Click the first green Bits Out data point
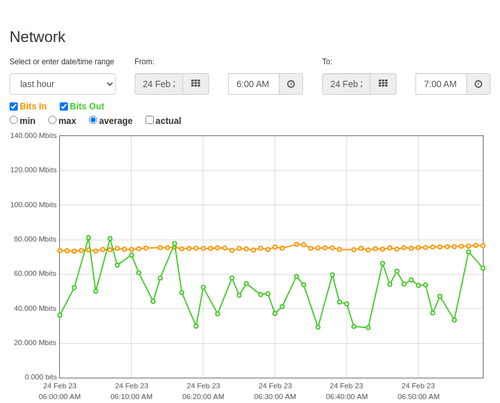The image size is (500, 403). pyautogui.click(x=60, y=315)
